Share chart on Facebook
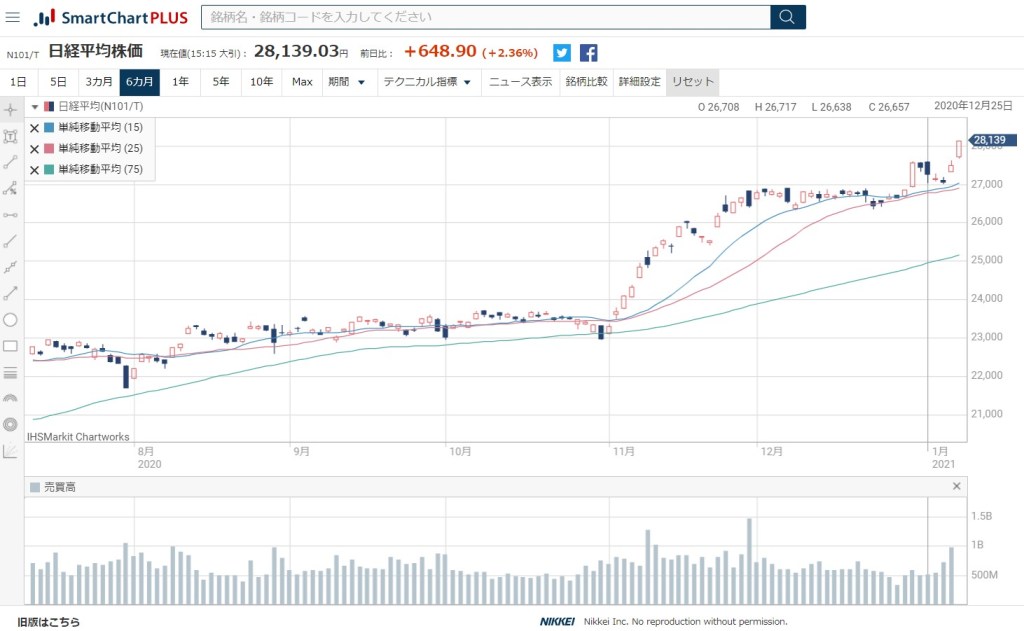This screenshot has height=631, width=1024. [589, 53]
